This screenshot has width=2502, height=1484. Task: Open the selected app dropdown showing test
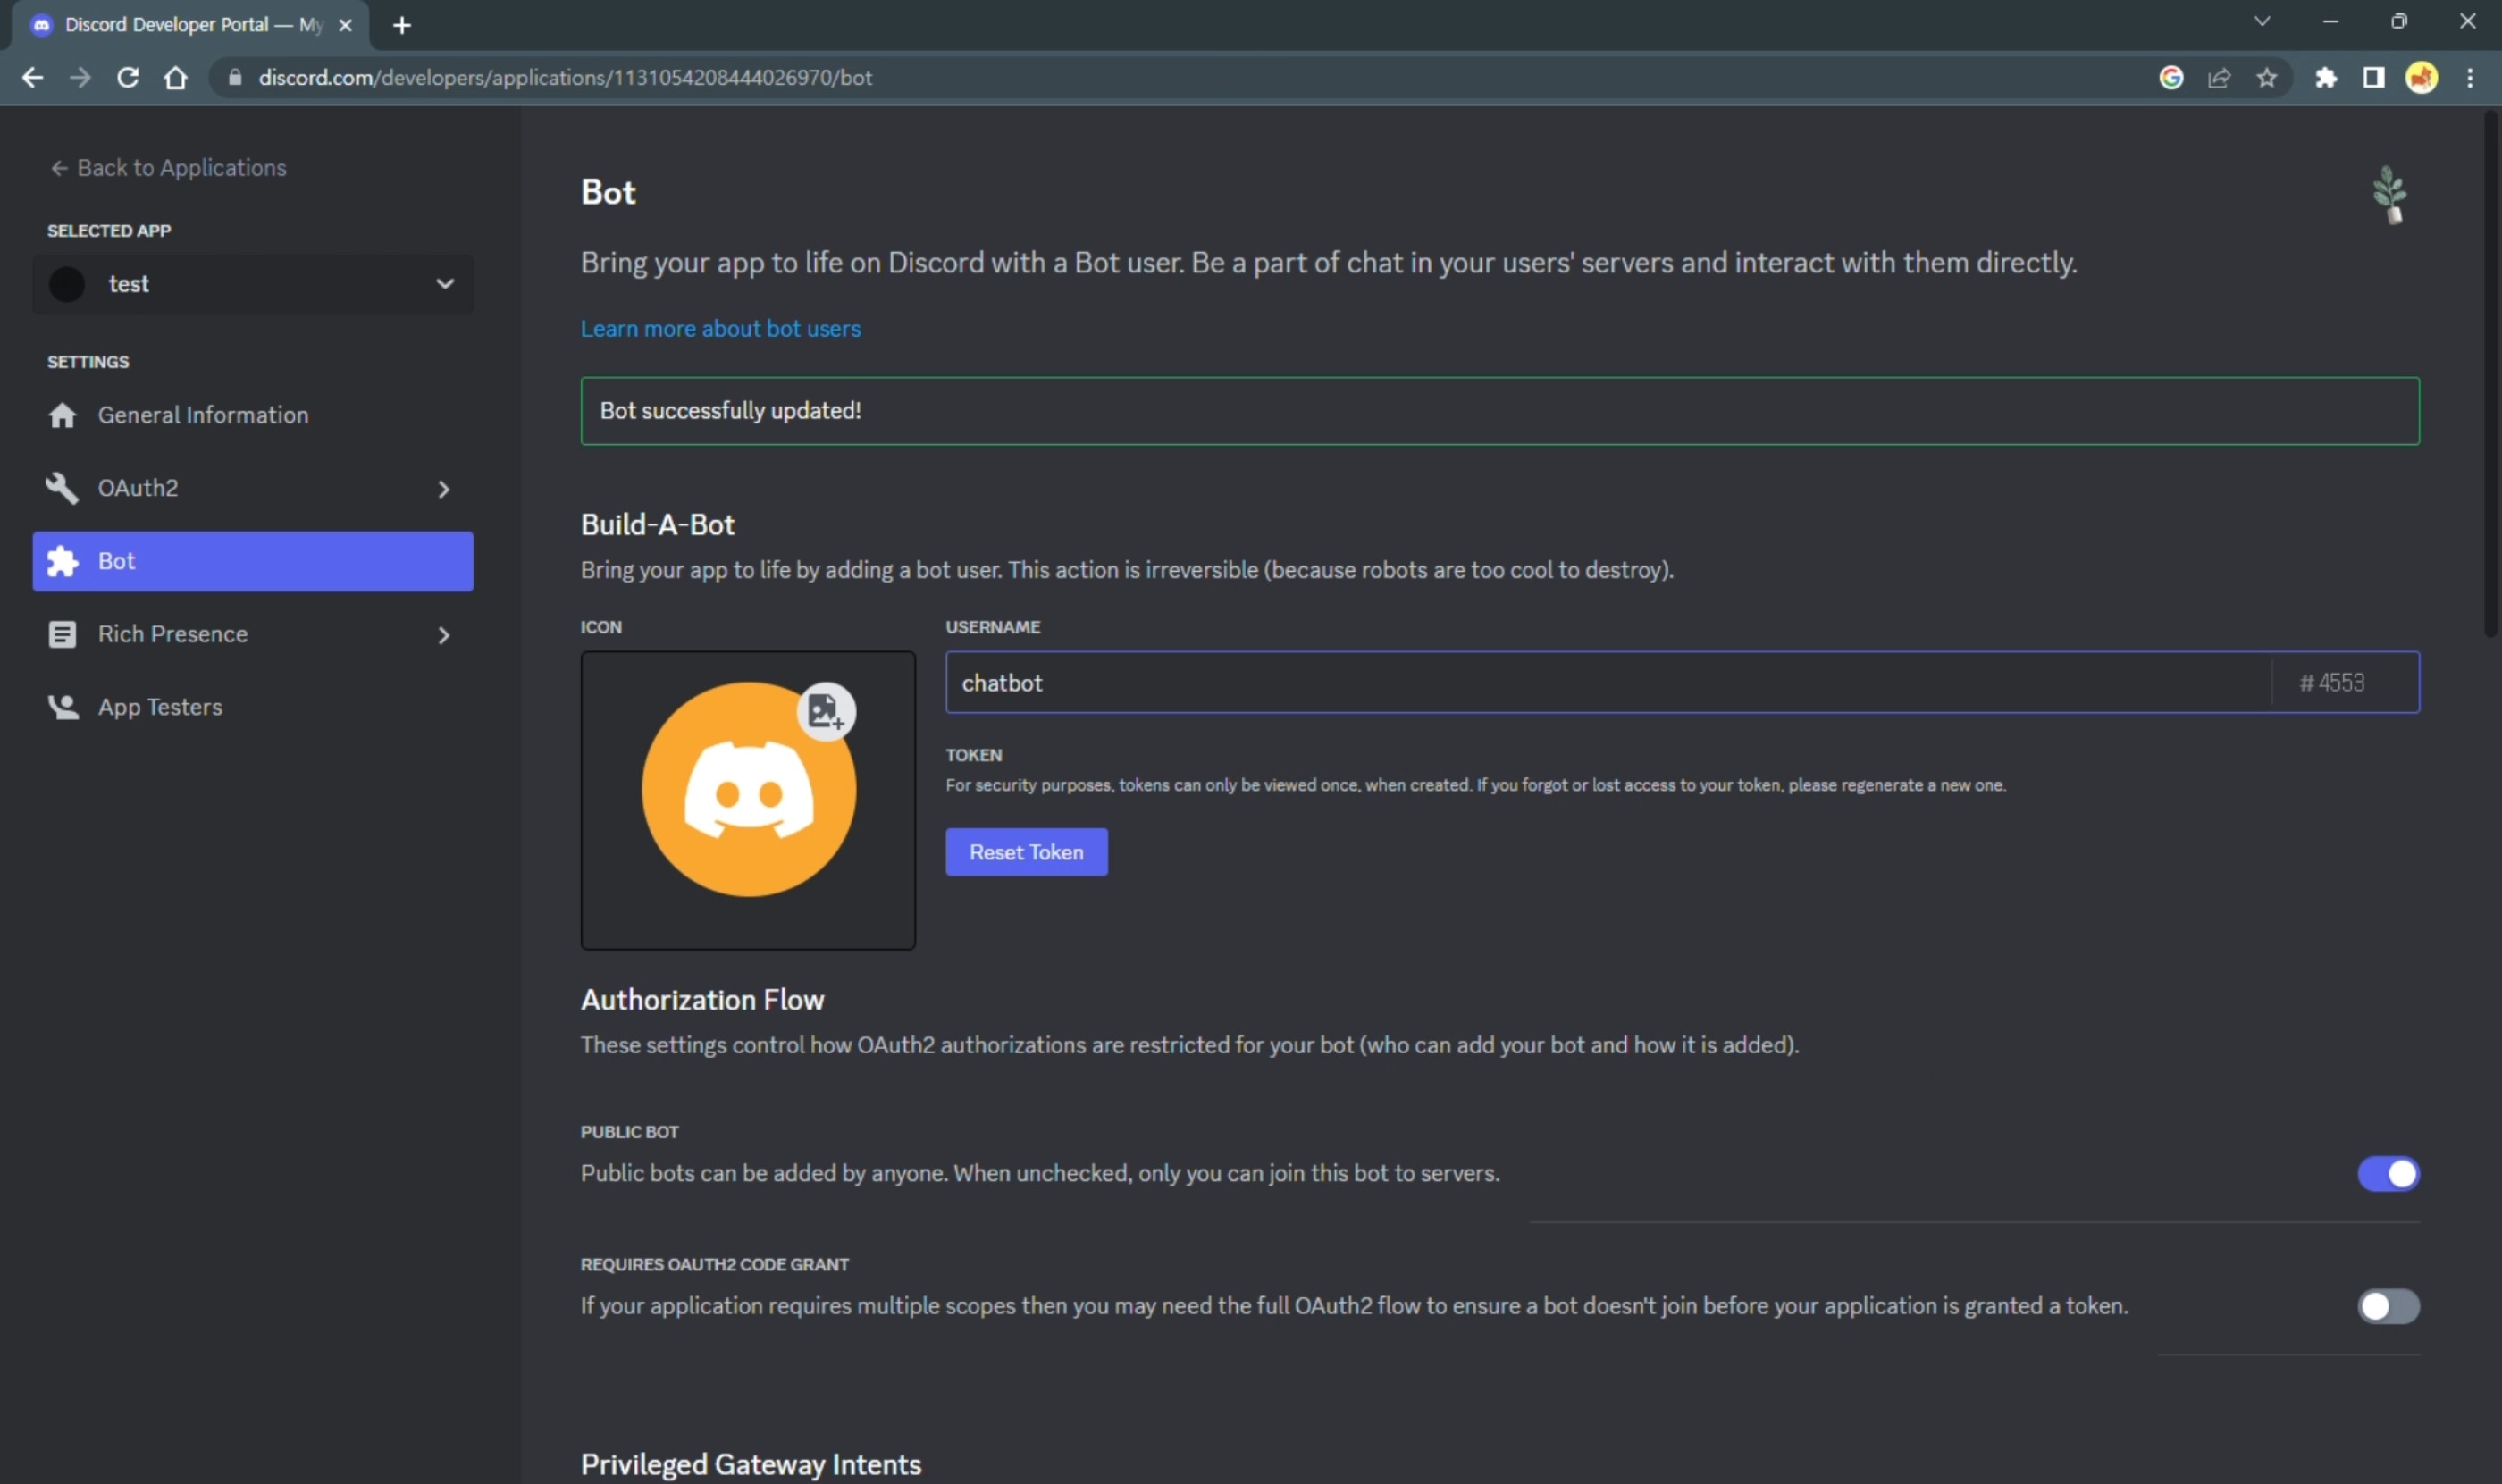coord(253,284)
